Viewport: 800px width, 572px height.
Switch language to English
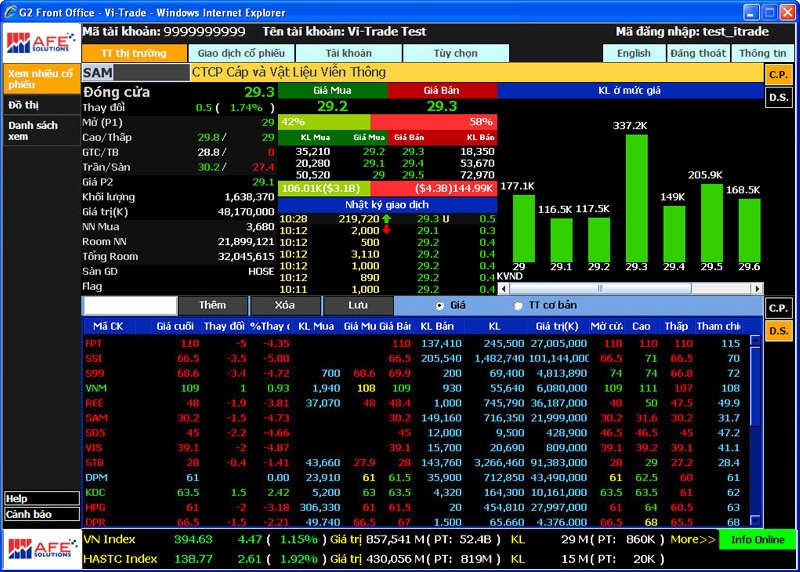[x=634, y=53]
